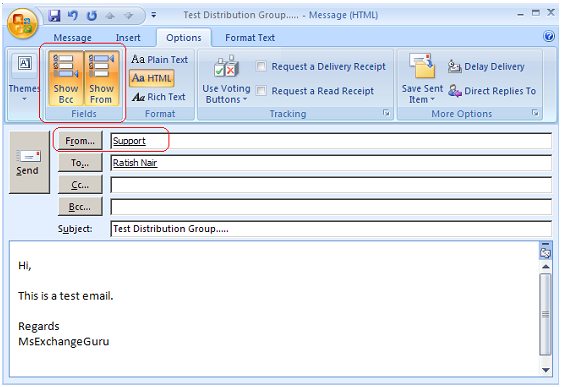Set message format to Rich Text
Screen dimensions: 562x387
pyautogui.click(x=158, y=97)
